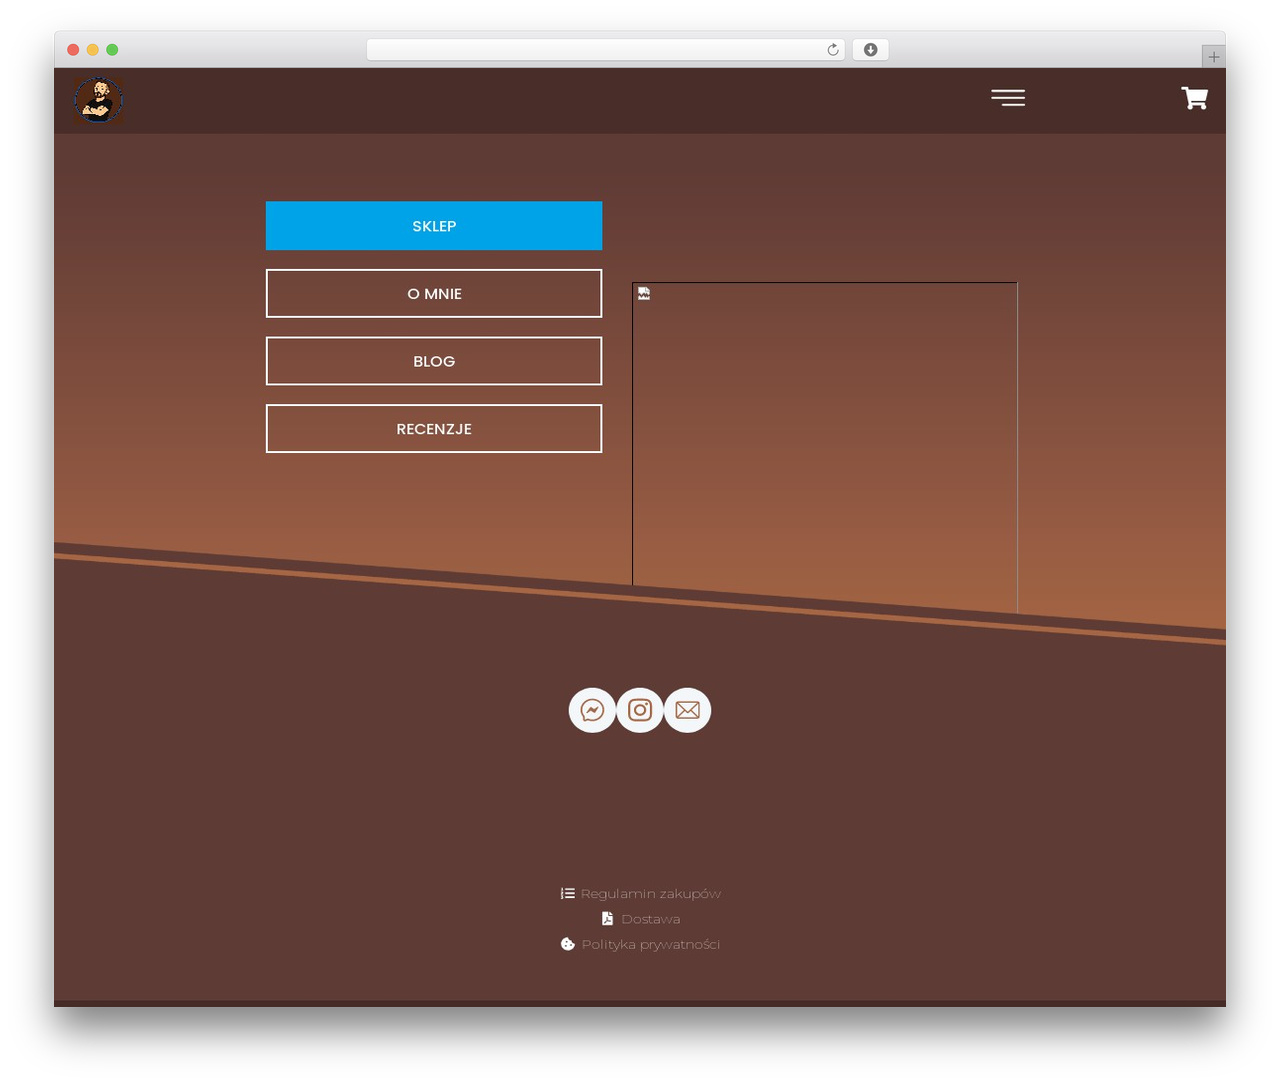This screenshot has width=1280, height=1084.
Task: Click the red close window button
Action: pos(73,50)
